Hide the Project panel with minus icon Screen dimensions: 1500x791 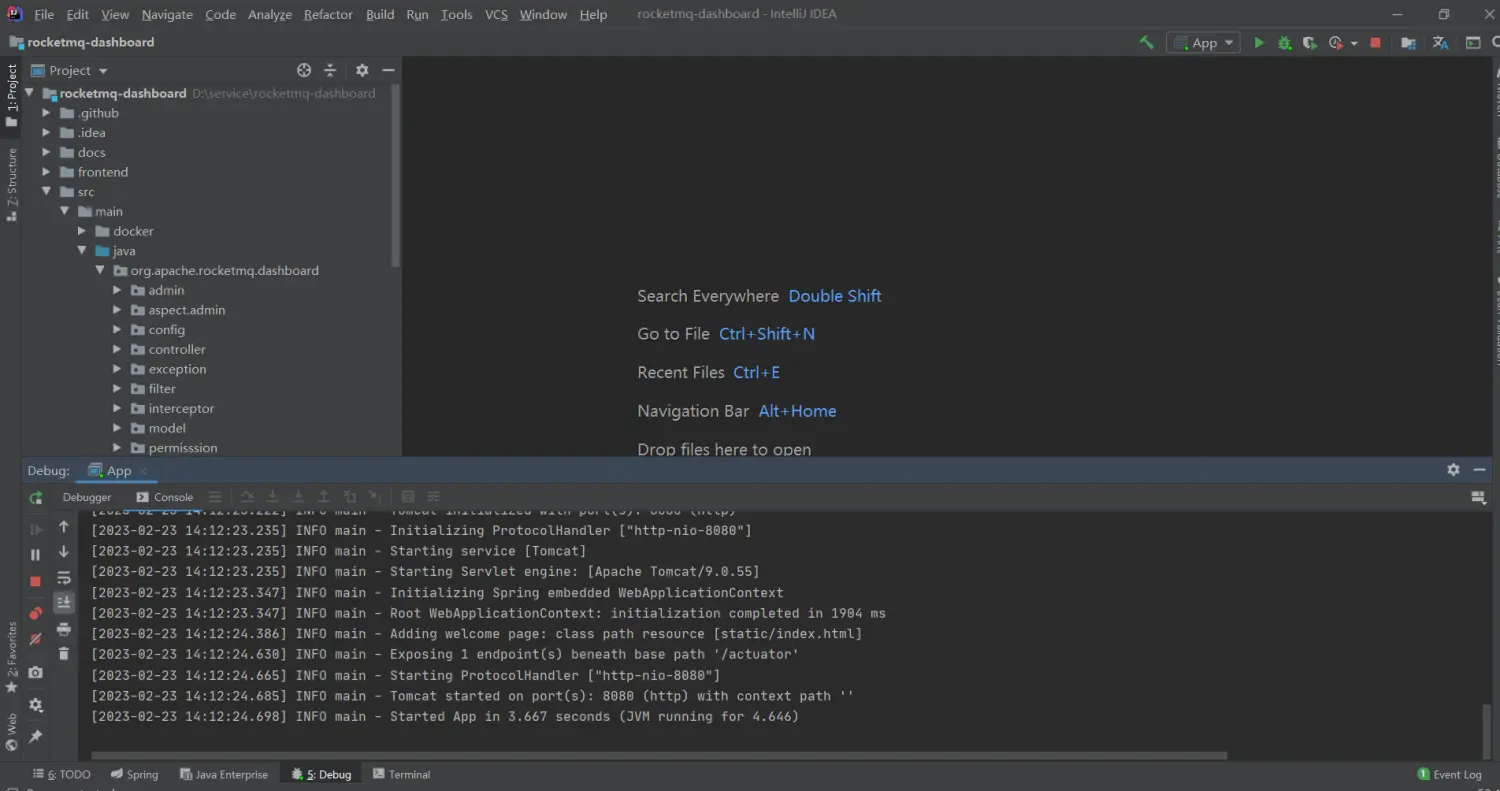388,70
